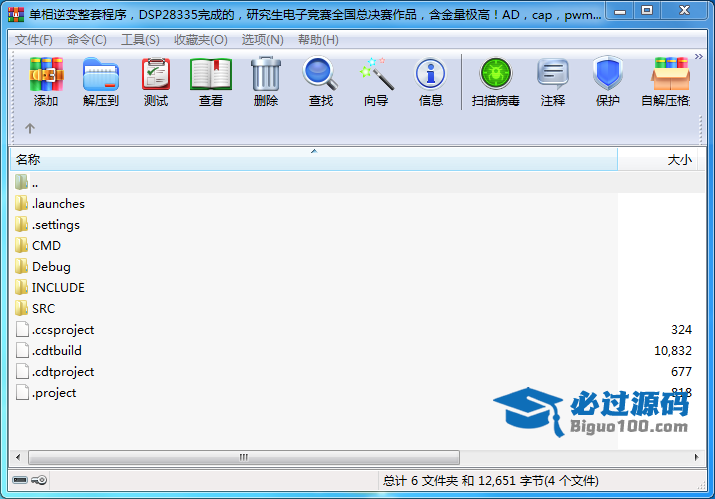Select the .project file
The height and width of the screenshot is (499, 715).
46,392
